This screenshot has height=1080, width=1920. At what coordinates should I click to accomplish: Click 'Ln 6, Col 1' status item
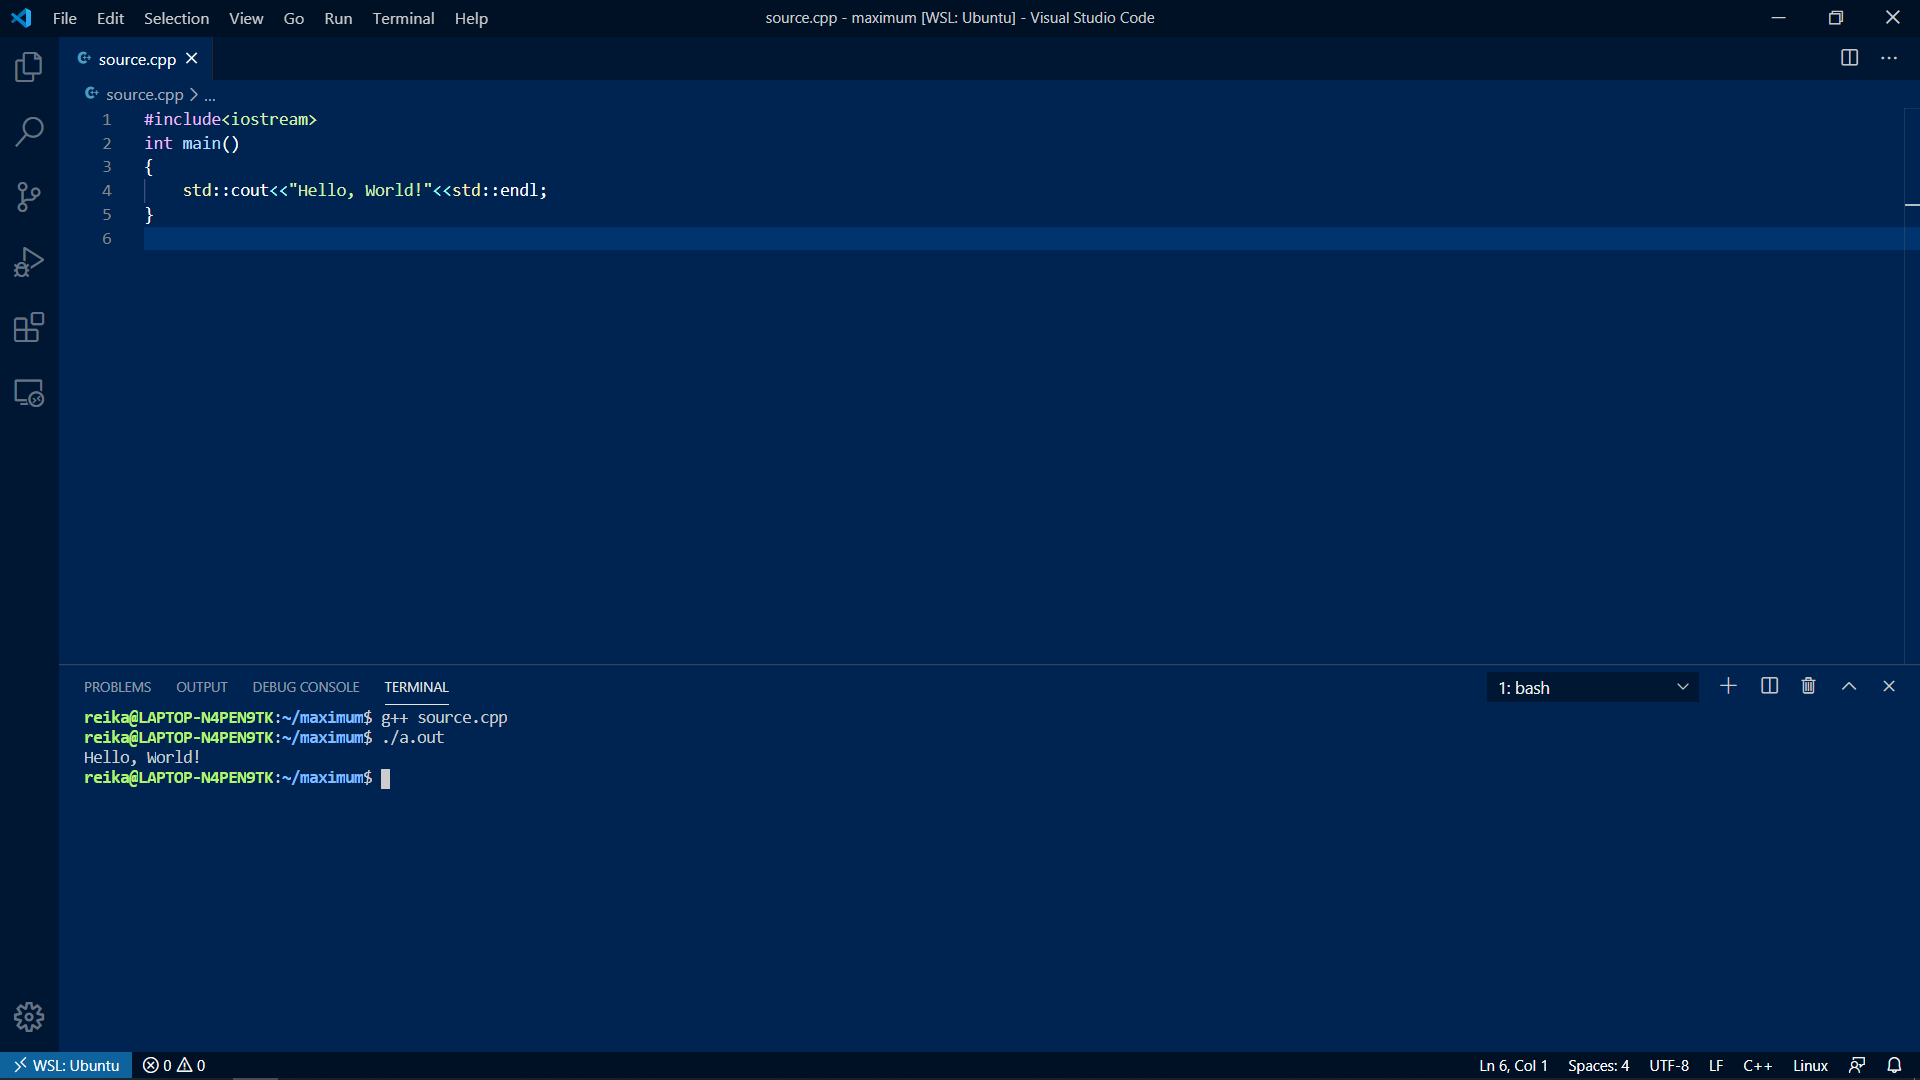1513,1065
